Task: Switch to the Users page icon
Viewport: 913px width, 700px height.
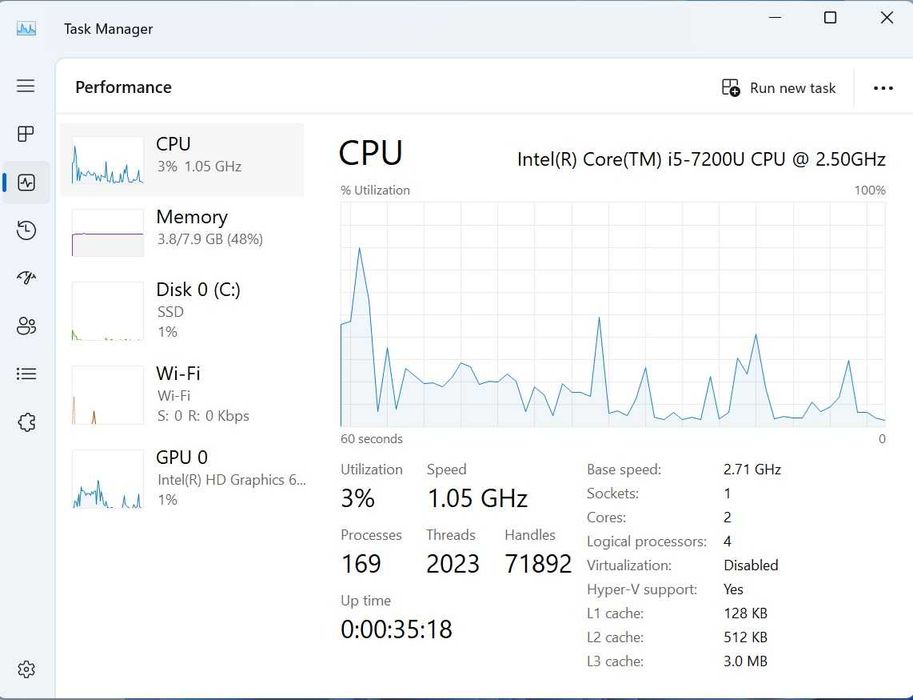Action: click(26, 326)
